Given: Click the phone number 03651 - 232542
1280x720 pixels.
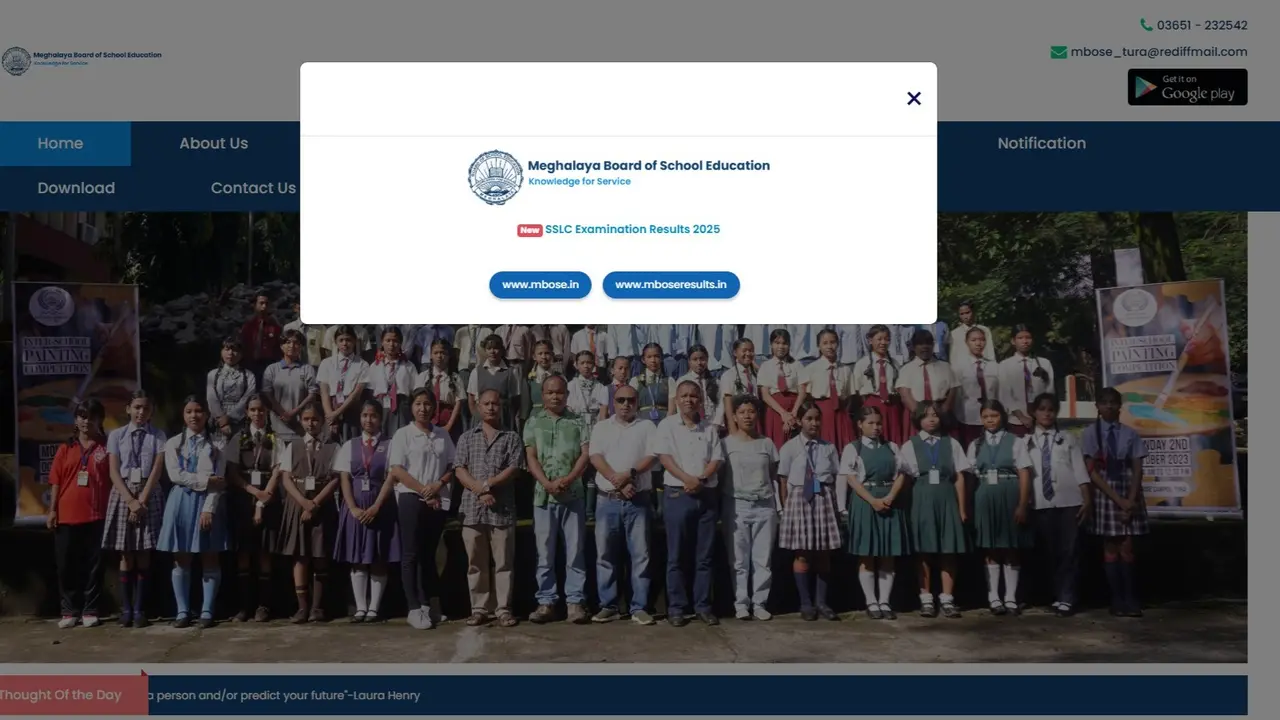Looking at the screenshot, I should pos(1202,25).
